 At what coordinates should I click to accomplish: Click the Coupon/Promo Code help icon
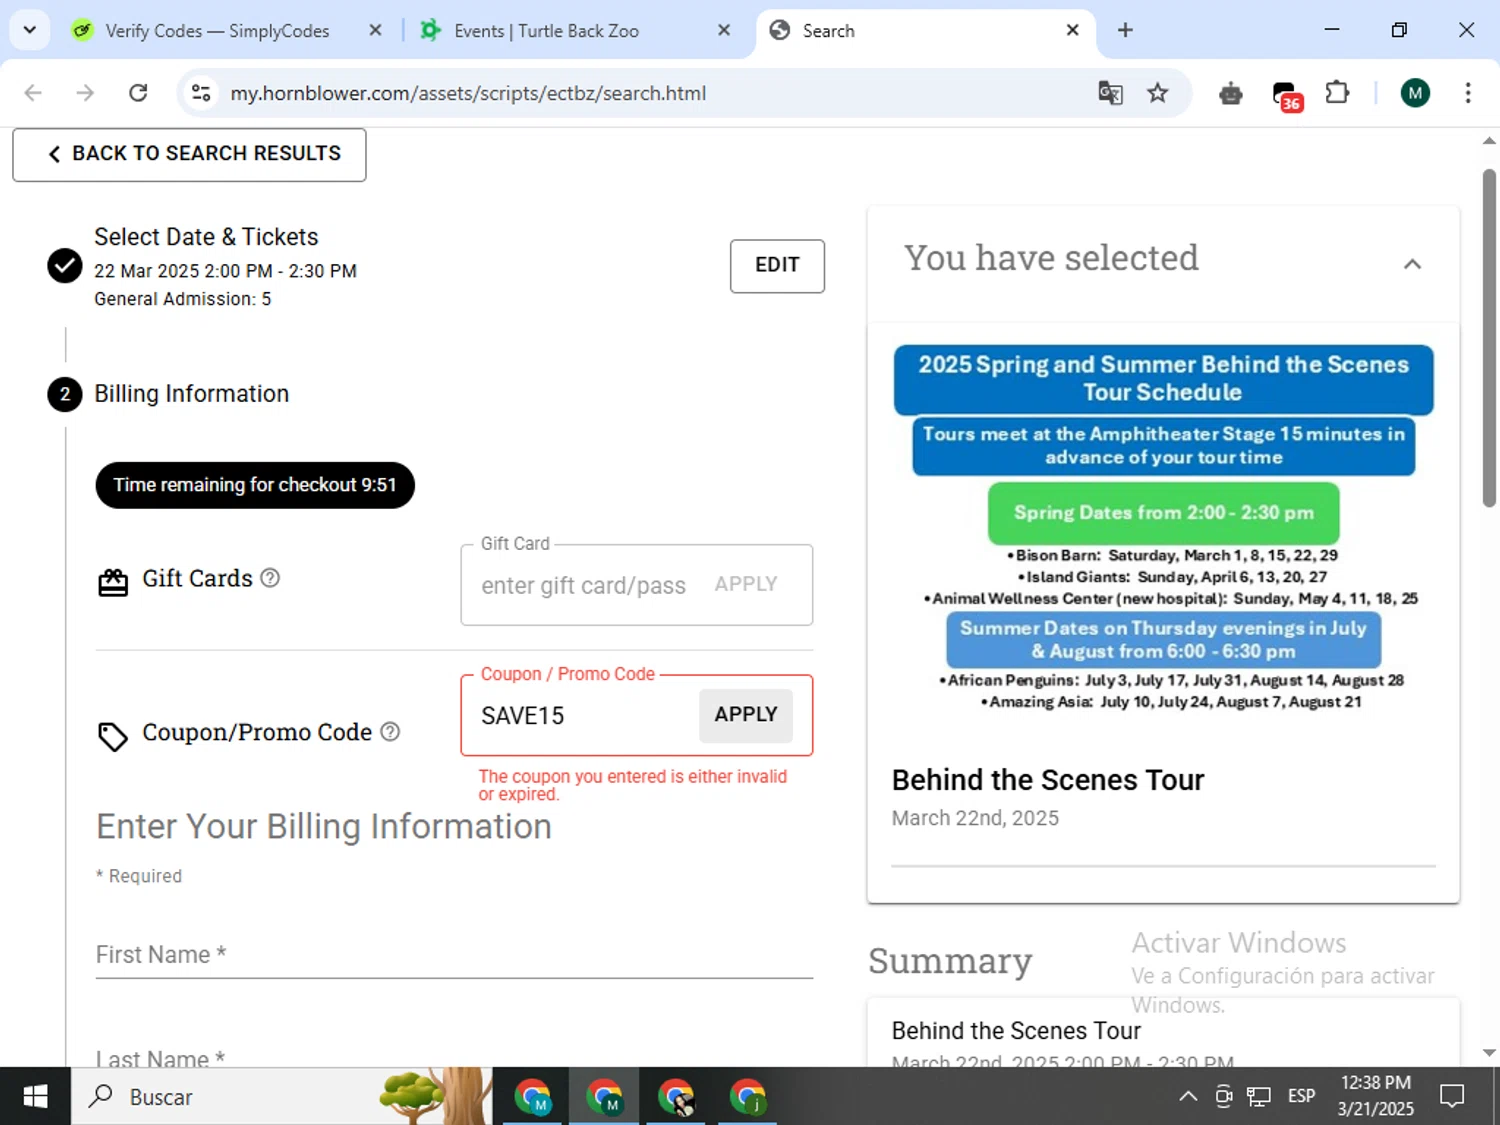390,732
